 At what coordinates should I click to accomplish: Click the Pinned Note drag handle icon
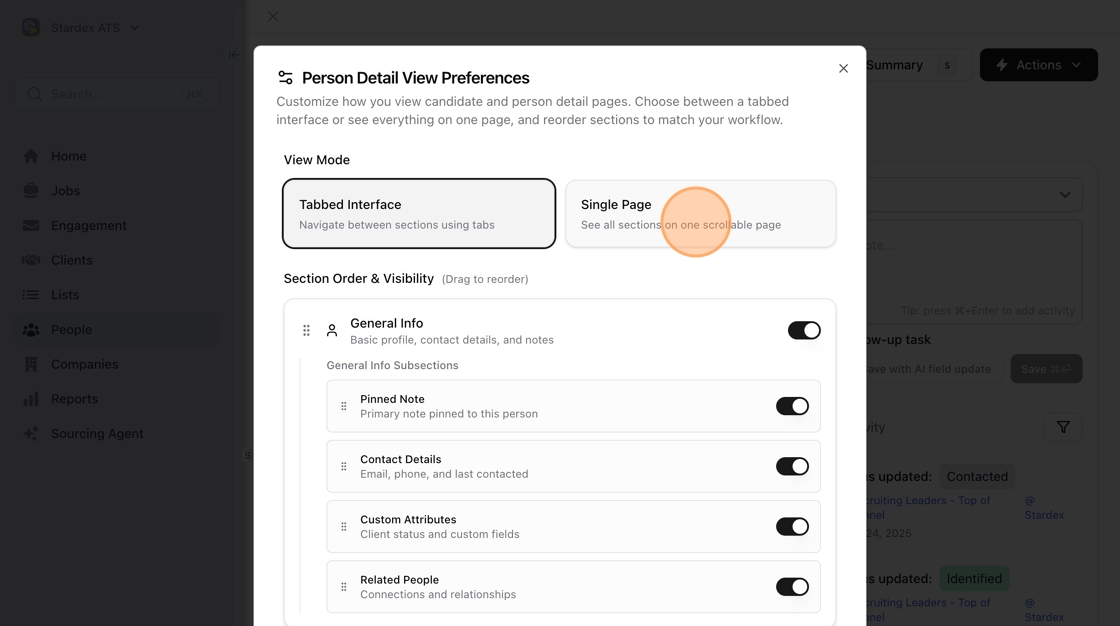(344, 406)
